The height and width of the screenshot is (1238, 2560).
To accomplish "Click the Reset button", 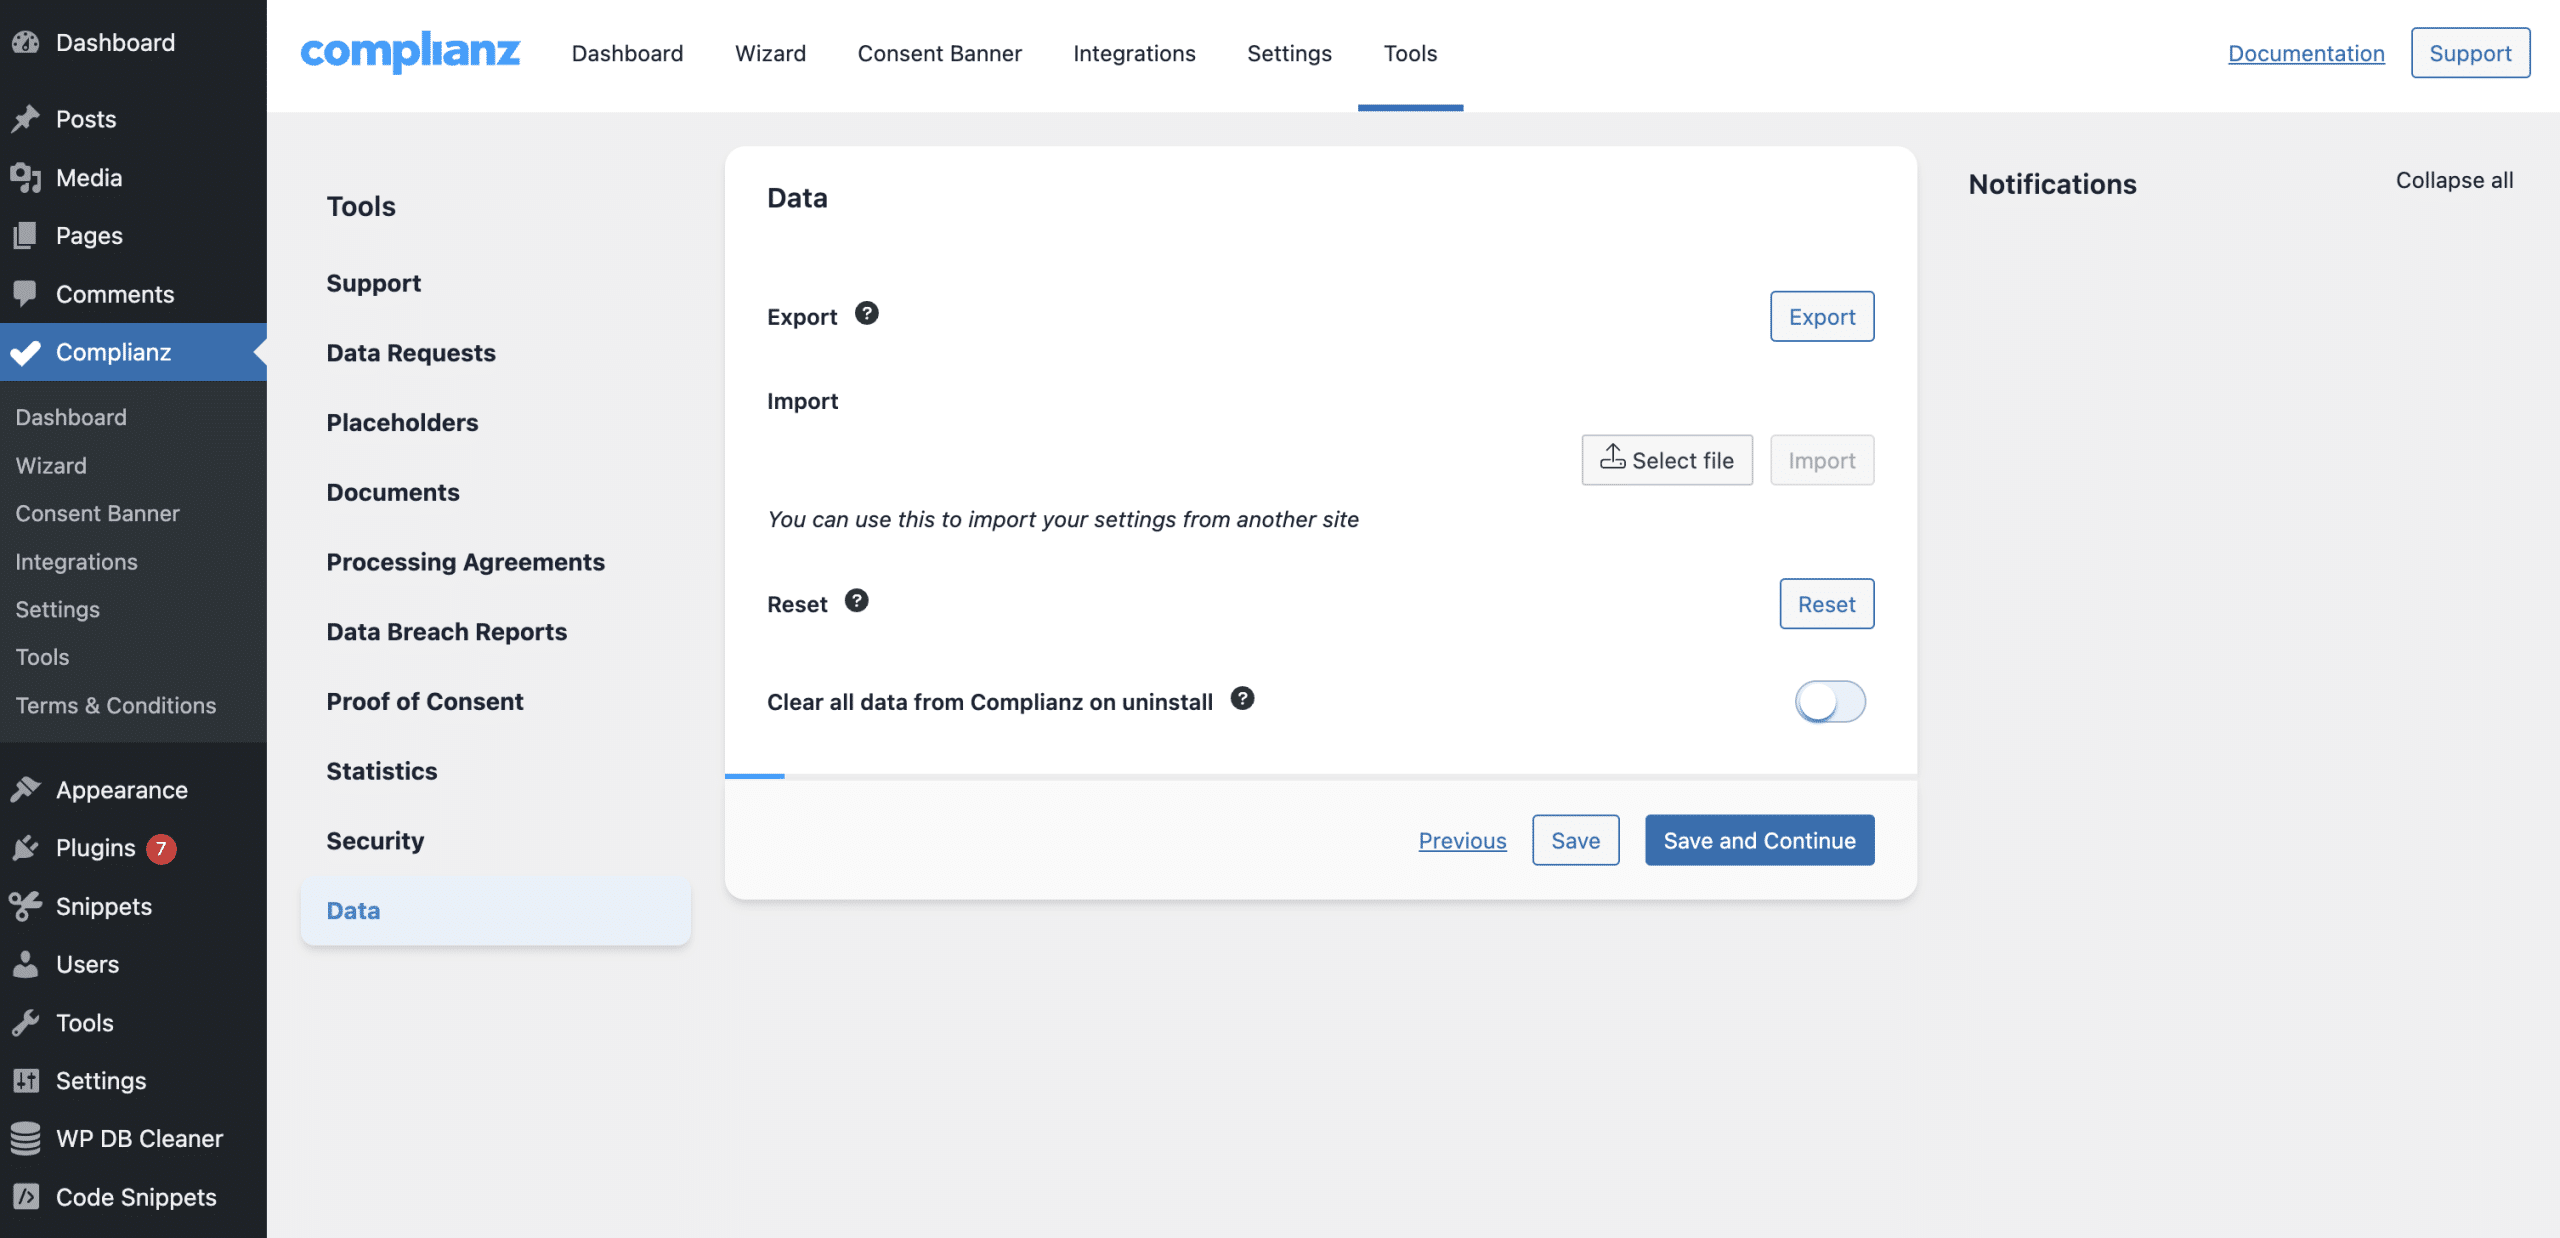I will [1826, 603].
